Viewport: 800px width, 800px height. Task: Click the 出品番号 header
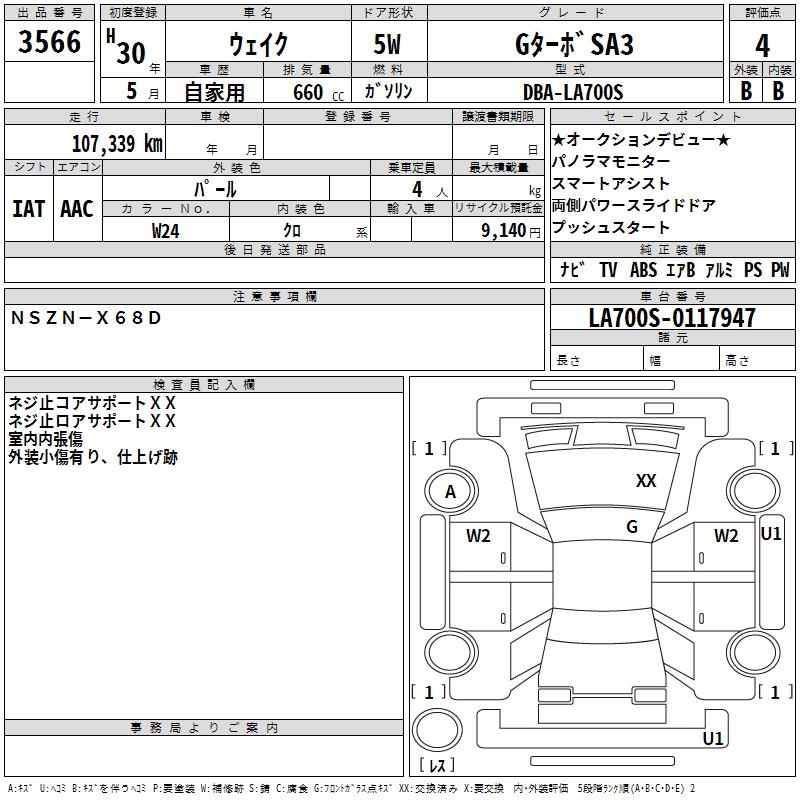(49, 12)
